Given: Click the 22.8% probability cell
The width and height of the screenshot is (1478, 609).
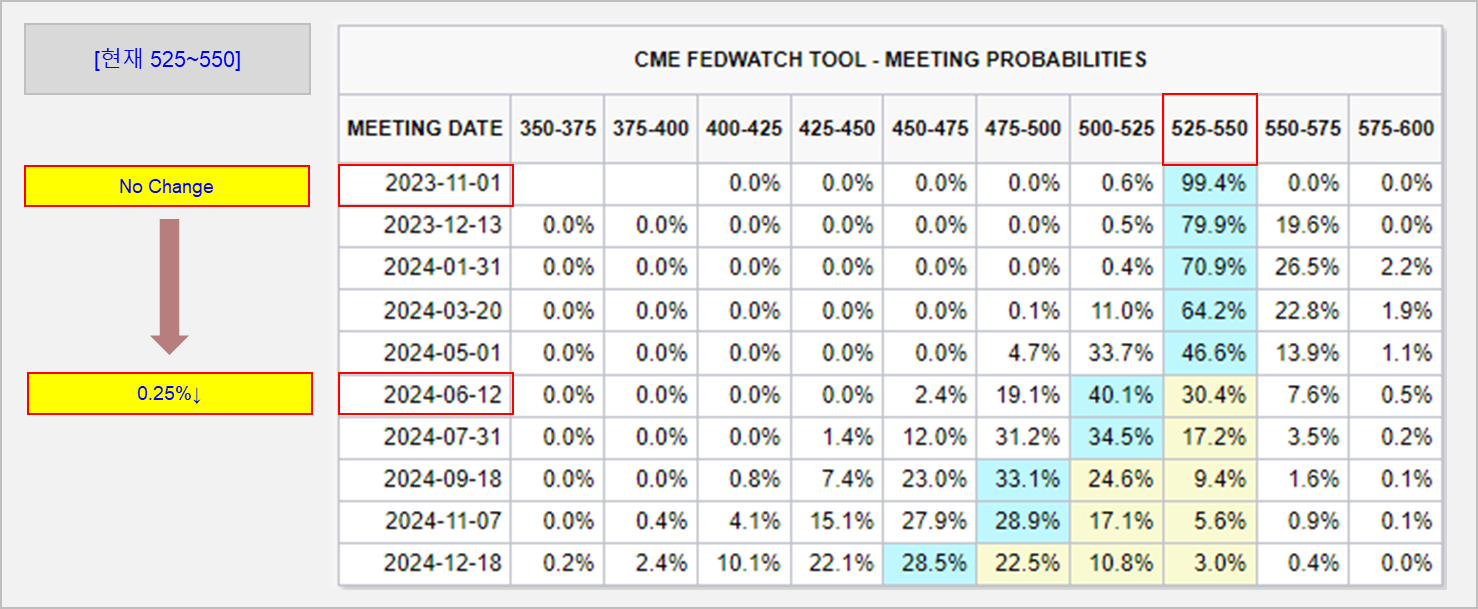Looking at the screenshot, I should tap(1303, 311).
